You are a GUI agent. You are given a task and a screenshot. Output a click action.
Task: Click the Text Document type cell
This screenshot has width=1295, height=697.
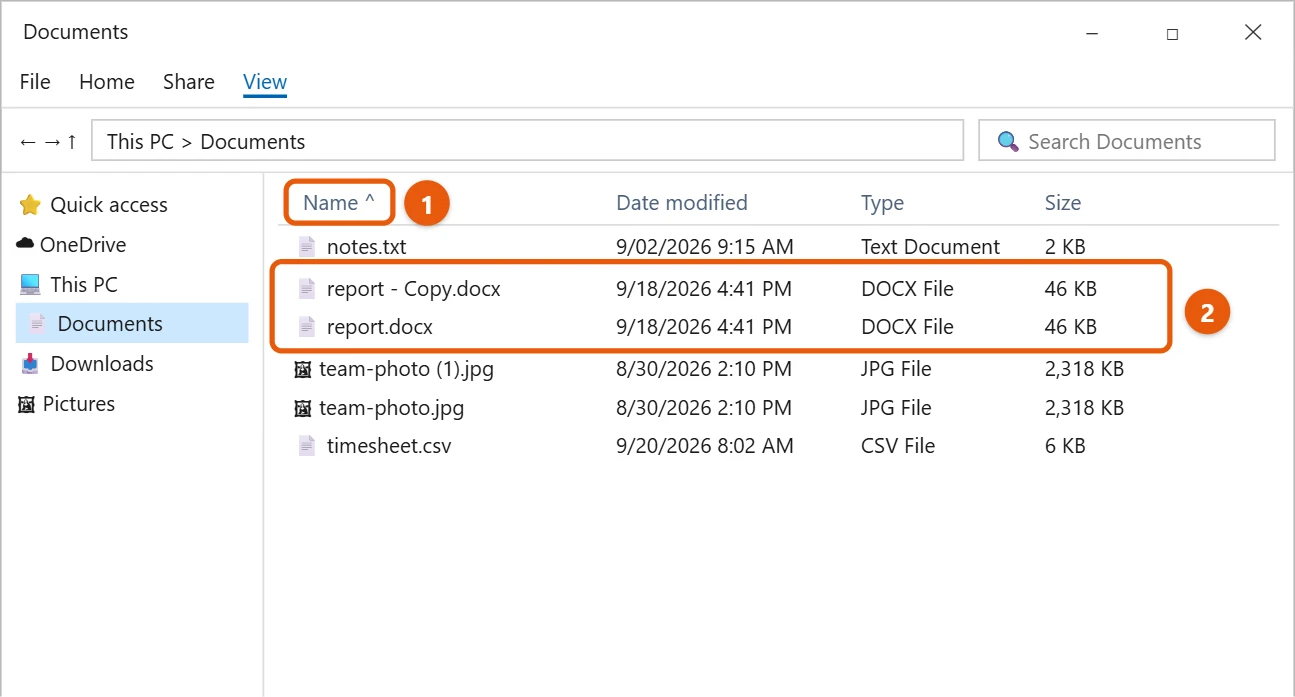point(930,247)
